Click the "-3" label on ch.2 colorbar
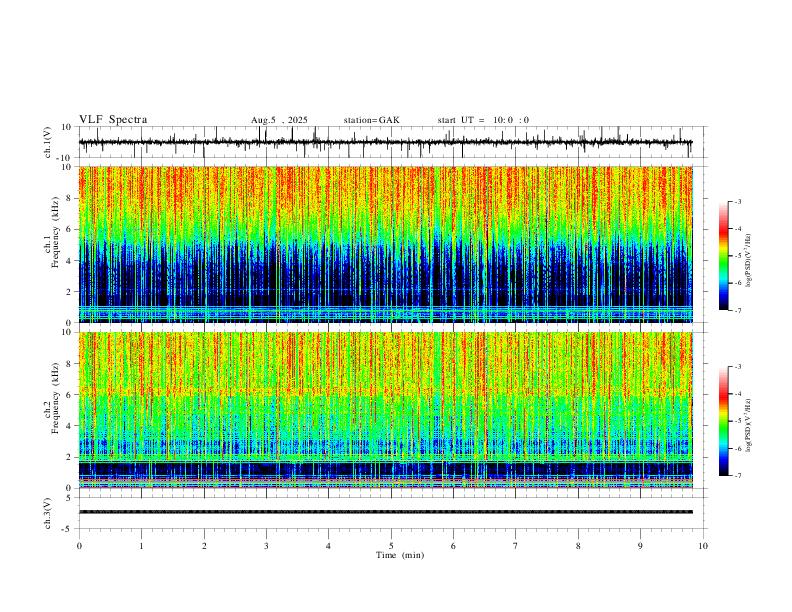The height and width of the screenshot is (612, 792). point(737,367)
